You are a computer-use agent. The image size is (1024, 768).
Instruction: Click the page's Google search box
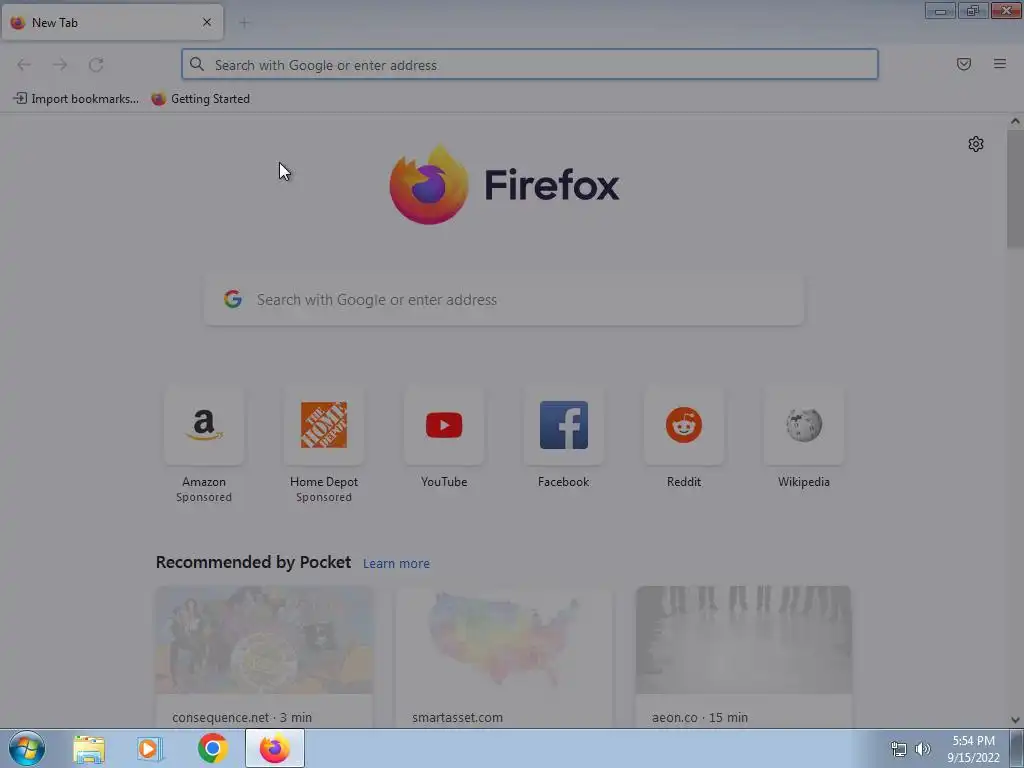(504, 300)
